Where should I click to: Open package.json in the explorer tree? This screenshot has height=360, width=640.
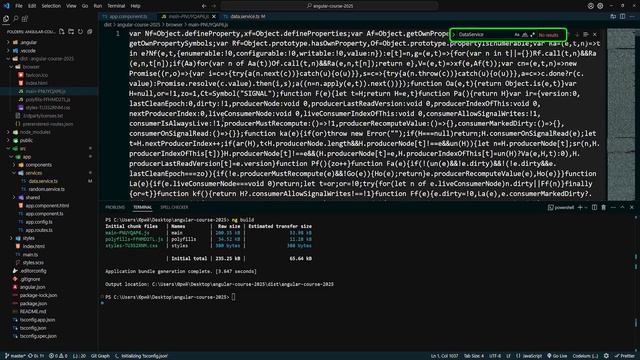click(x=33, y=304)
